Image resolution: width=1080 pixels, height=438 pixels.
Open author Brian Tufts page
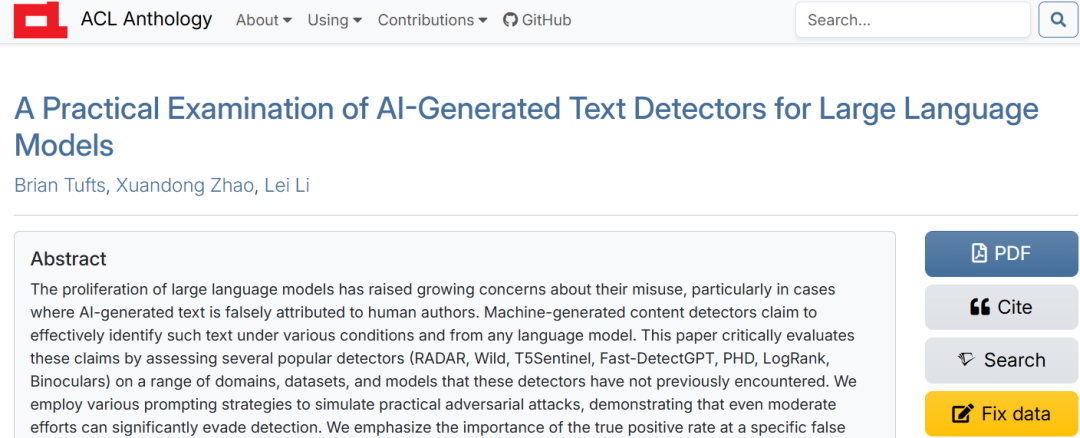(x=61, y=186)
